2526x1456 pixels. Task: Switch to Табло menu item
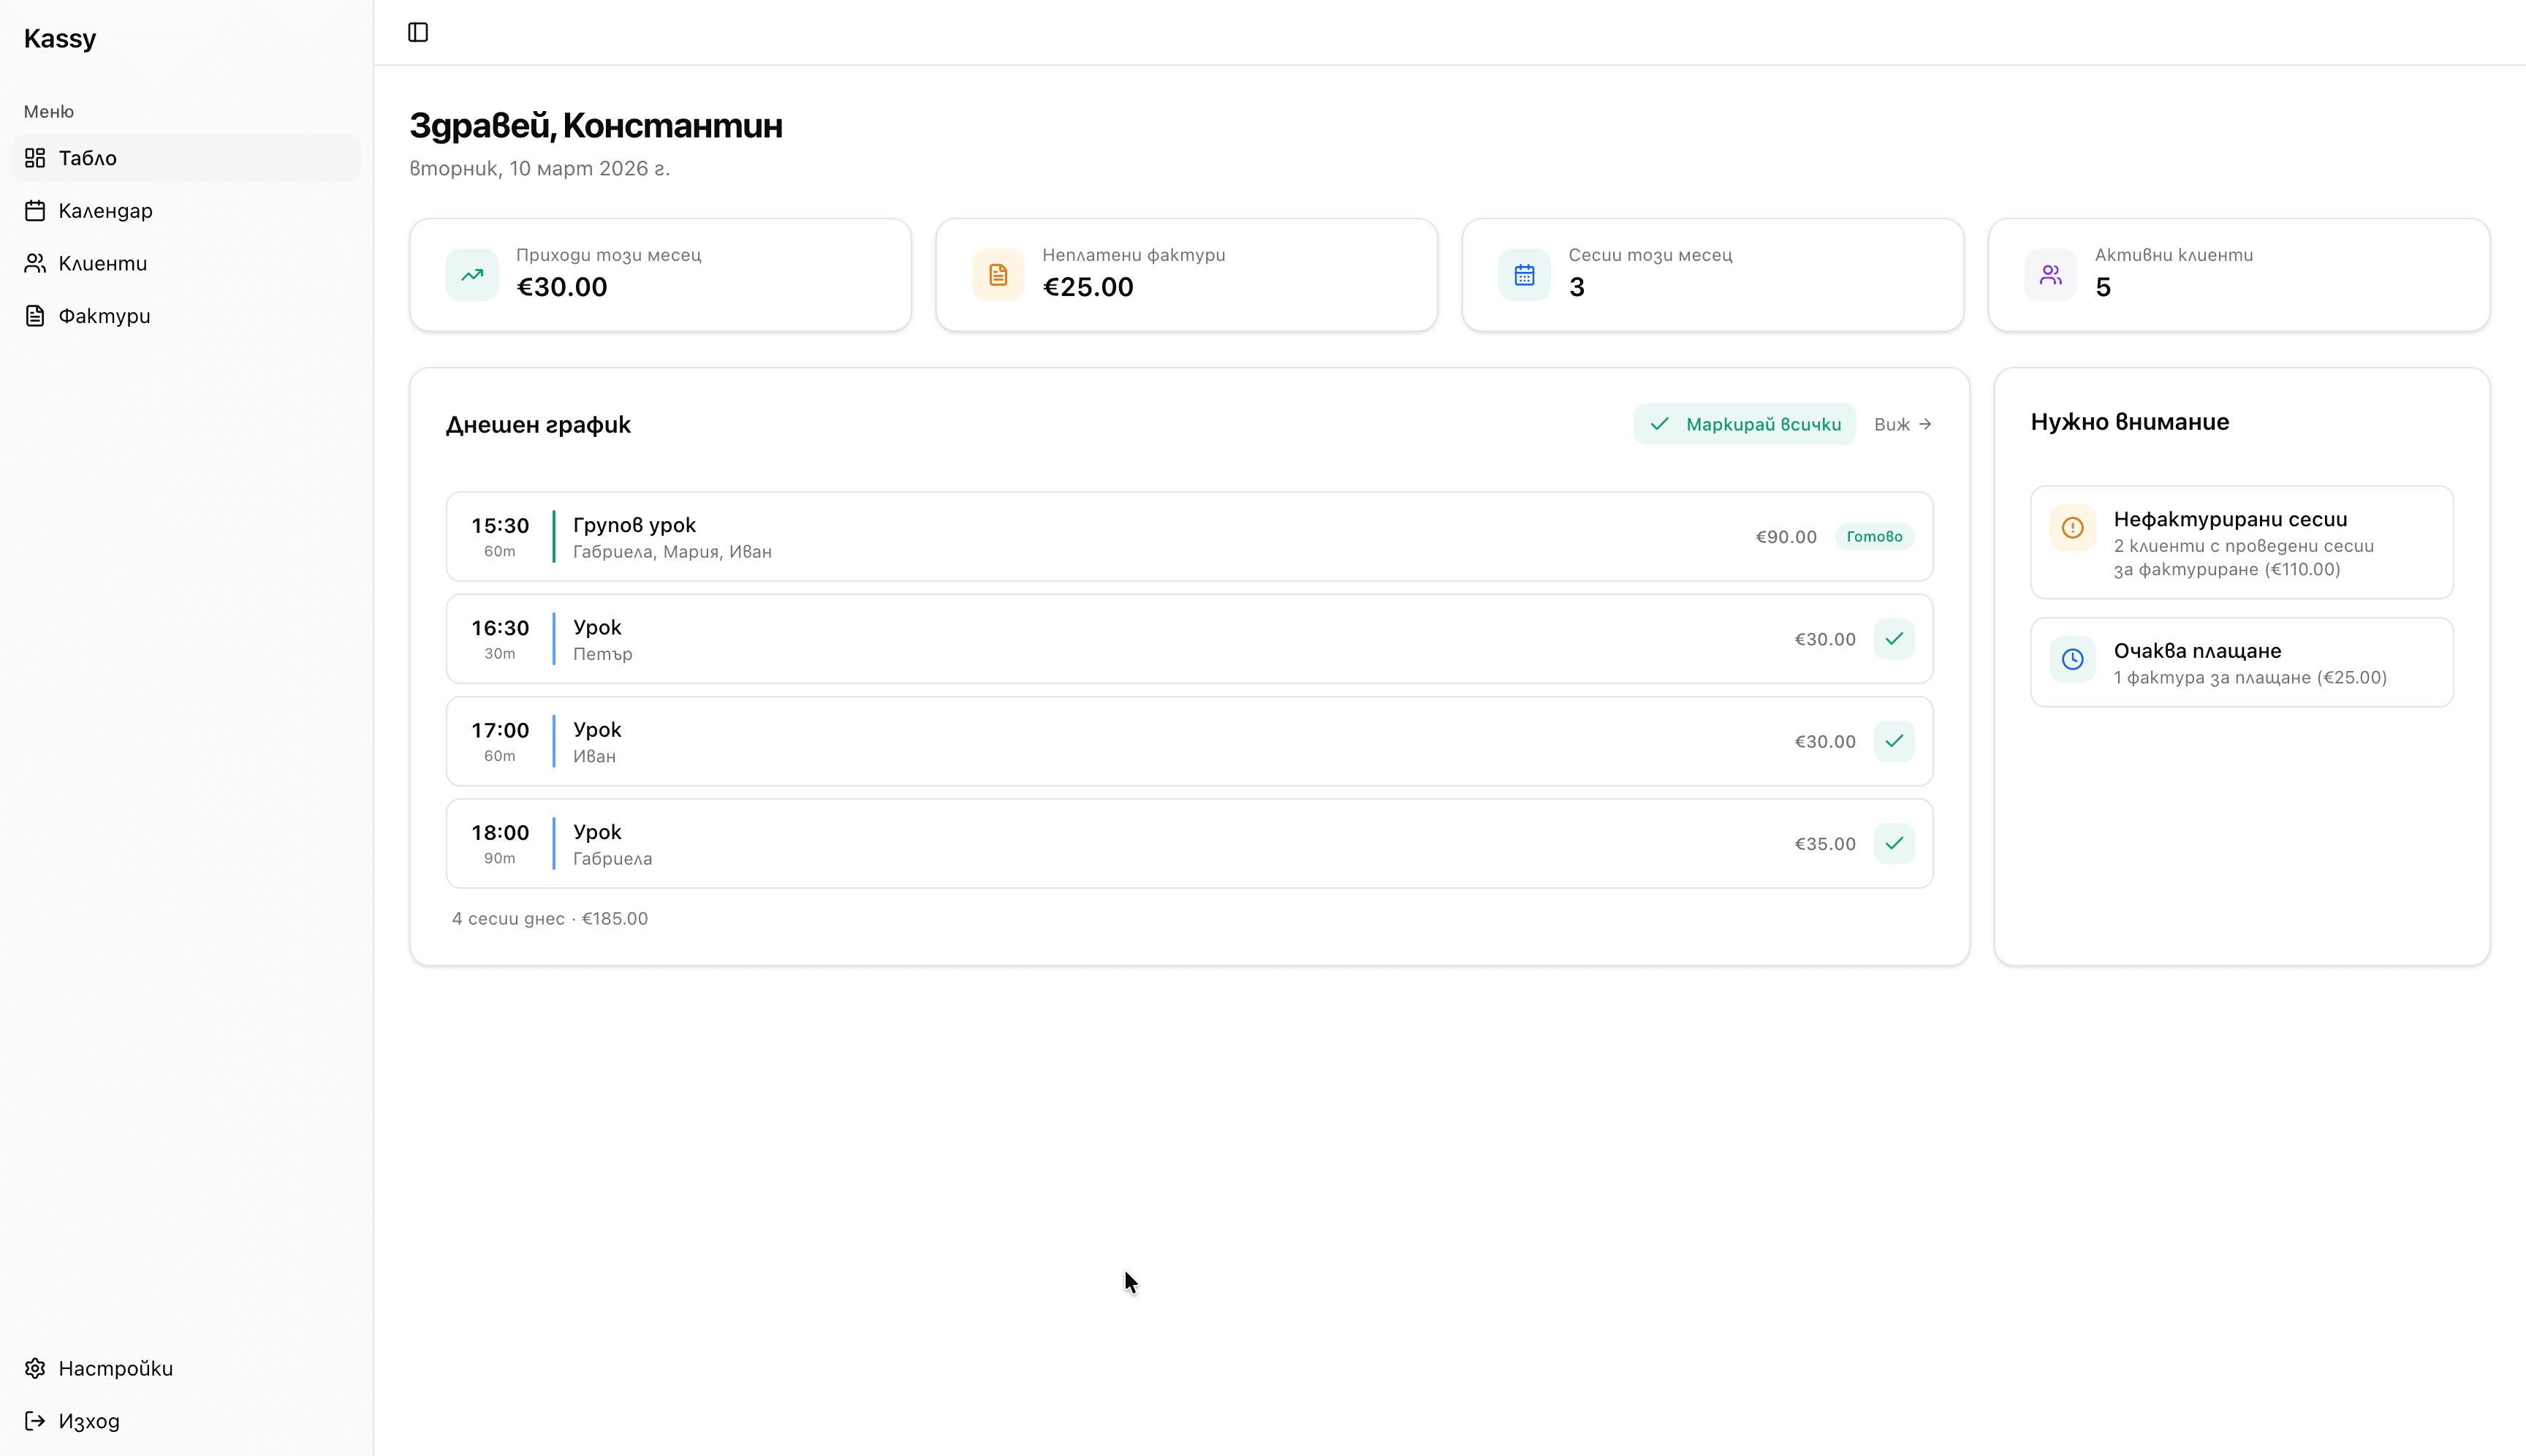(x=86, y=157)
